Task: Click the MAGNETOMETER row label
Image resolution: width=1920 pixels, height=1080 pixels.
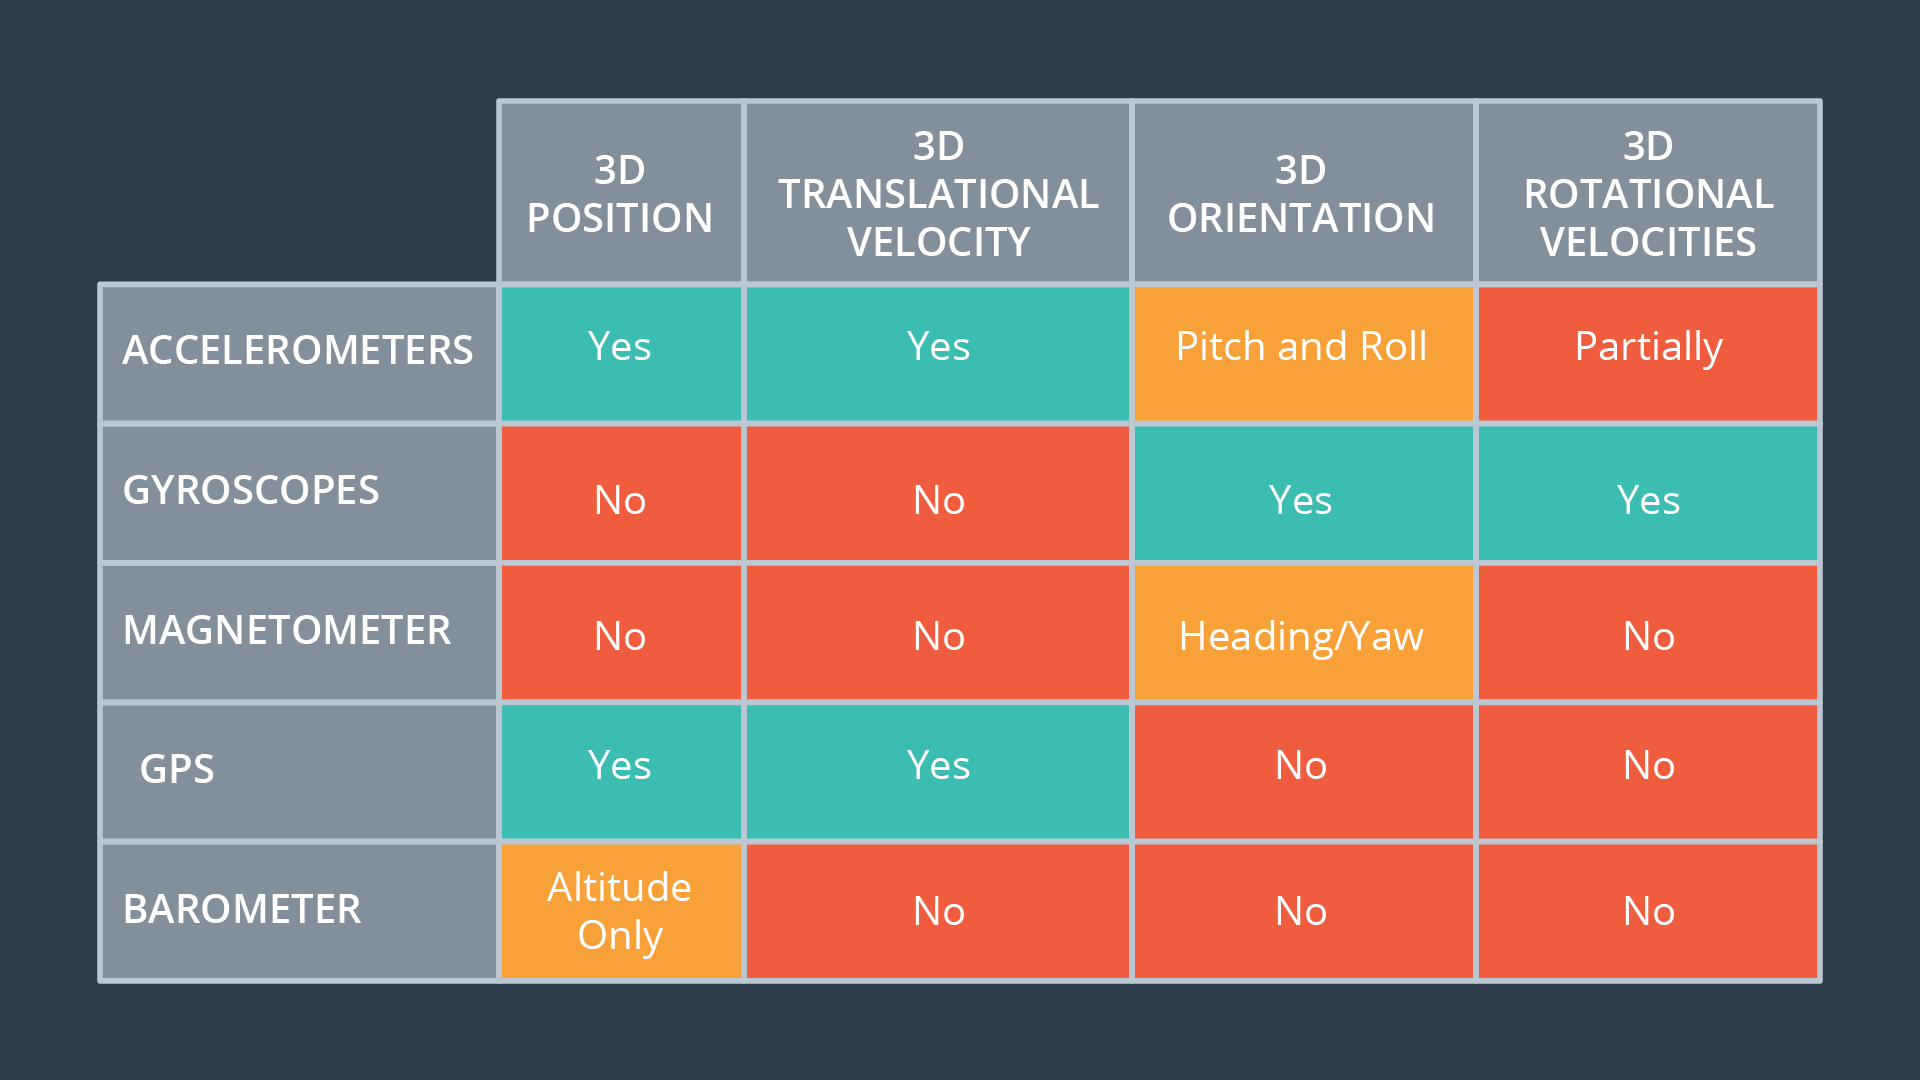Action: [299, 633]
